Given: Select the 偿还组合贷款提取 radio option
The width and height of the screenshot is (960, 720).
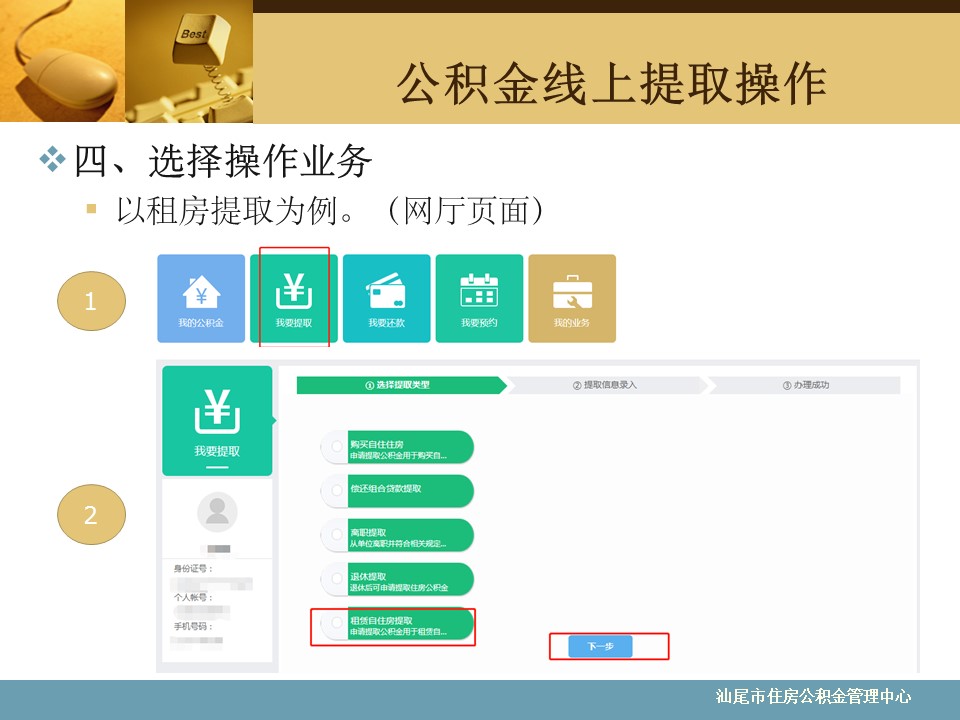Looking at the screenshot, I should click(336, 491).
